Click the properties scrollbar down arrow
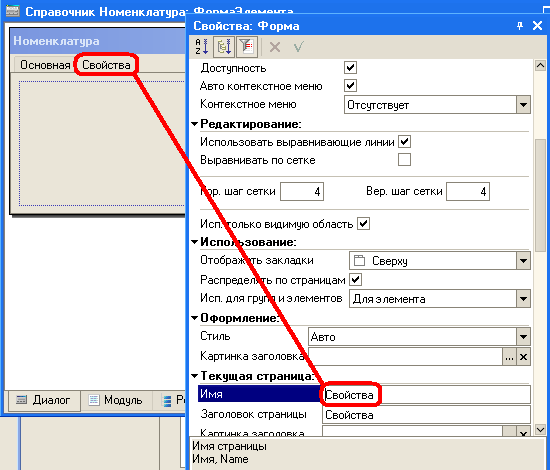The image size is (550, 470). (540, 430)
